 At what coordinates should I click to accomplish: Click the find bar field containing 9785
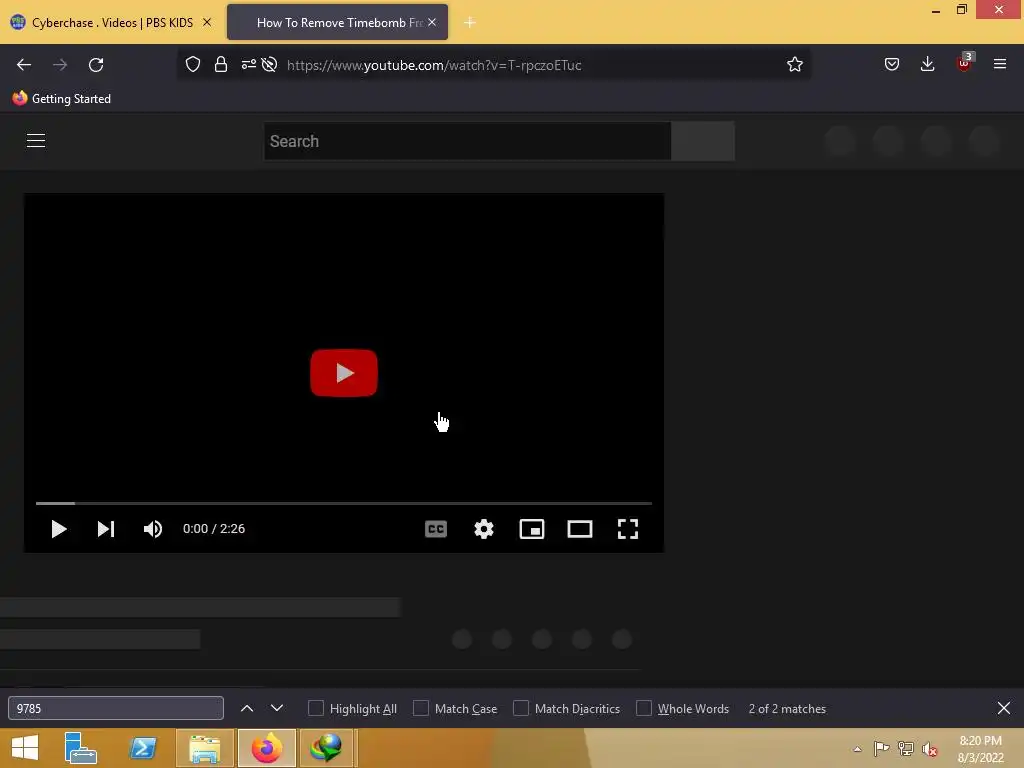[x=116, y=709]
